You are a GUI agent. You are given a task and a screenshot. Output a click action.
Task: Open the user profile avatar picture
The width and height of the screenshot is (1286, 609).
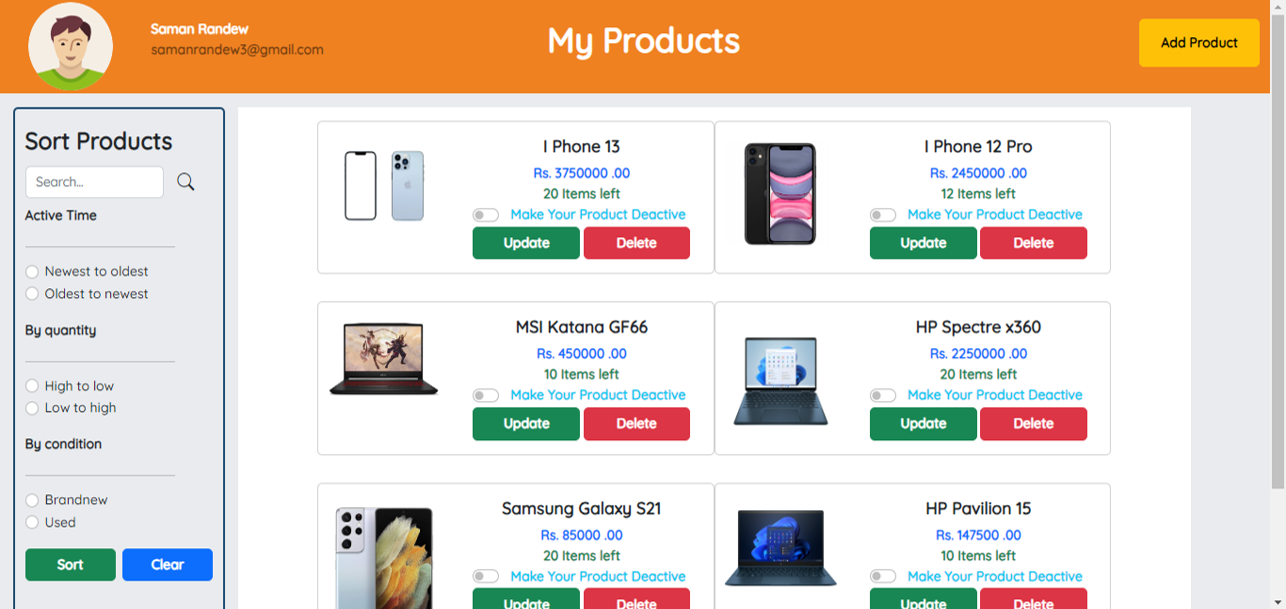coord(70,46)
